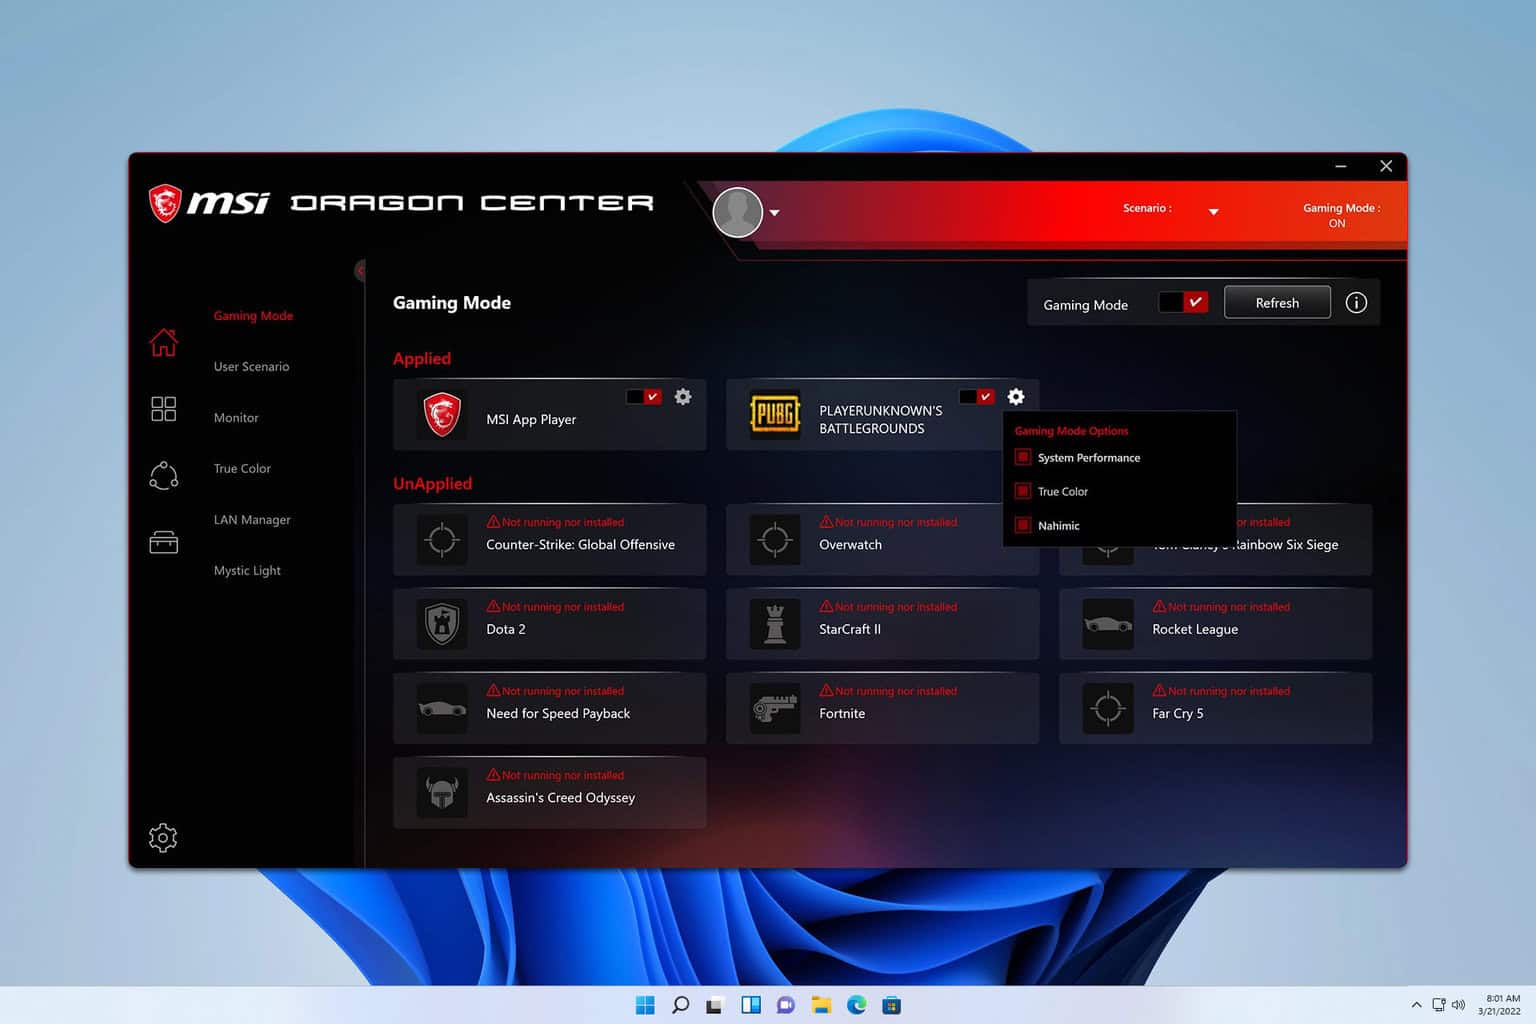1536x1024 pixels.
Task: Launch Microsoft Edge from the taskbar
Action: 856,1005
